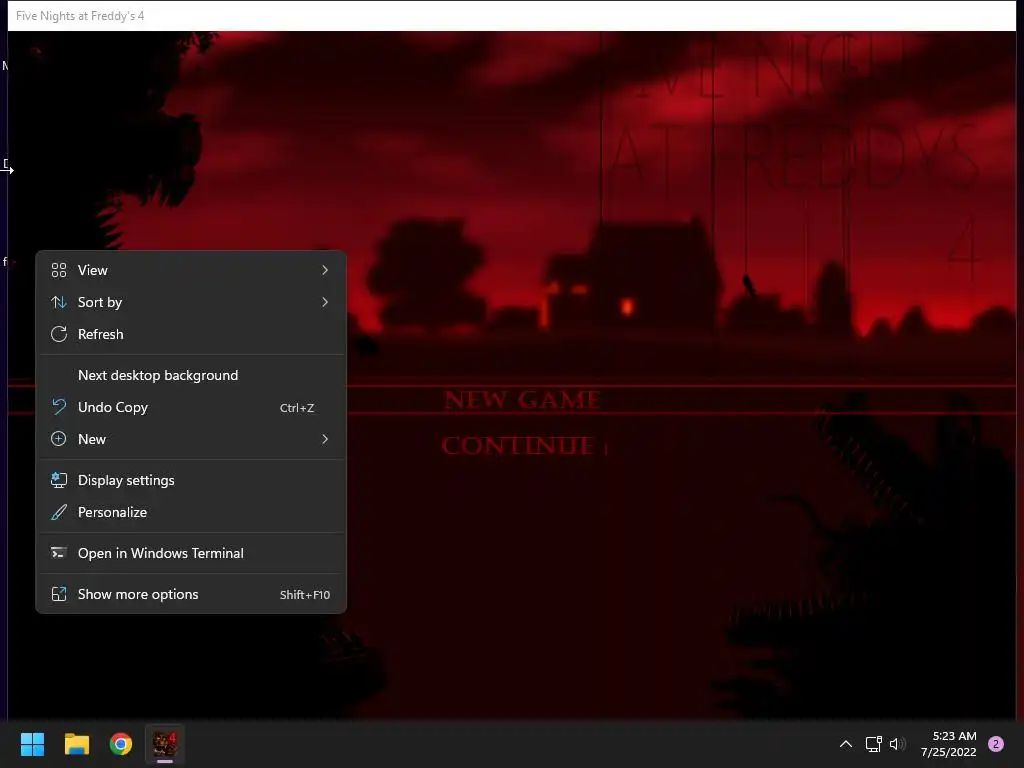Click the Display settings monitor icon
The width and height of the screenshot is (1024, 768).
point(59,480)
